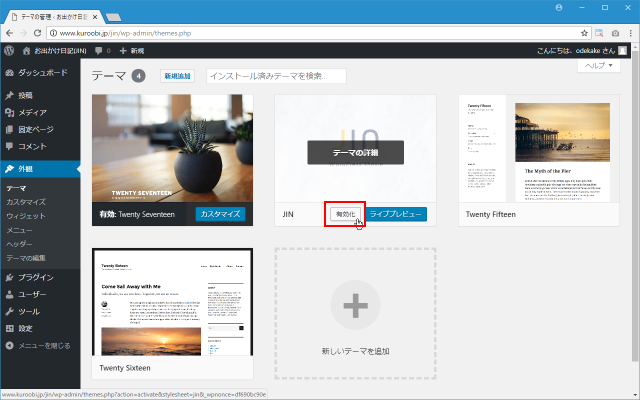
Task: Open the Twenty Fifteen theme thumbnail
Action: [x=539, y=148]
